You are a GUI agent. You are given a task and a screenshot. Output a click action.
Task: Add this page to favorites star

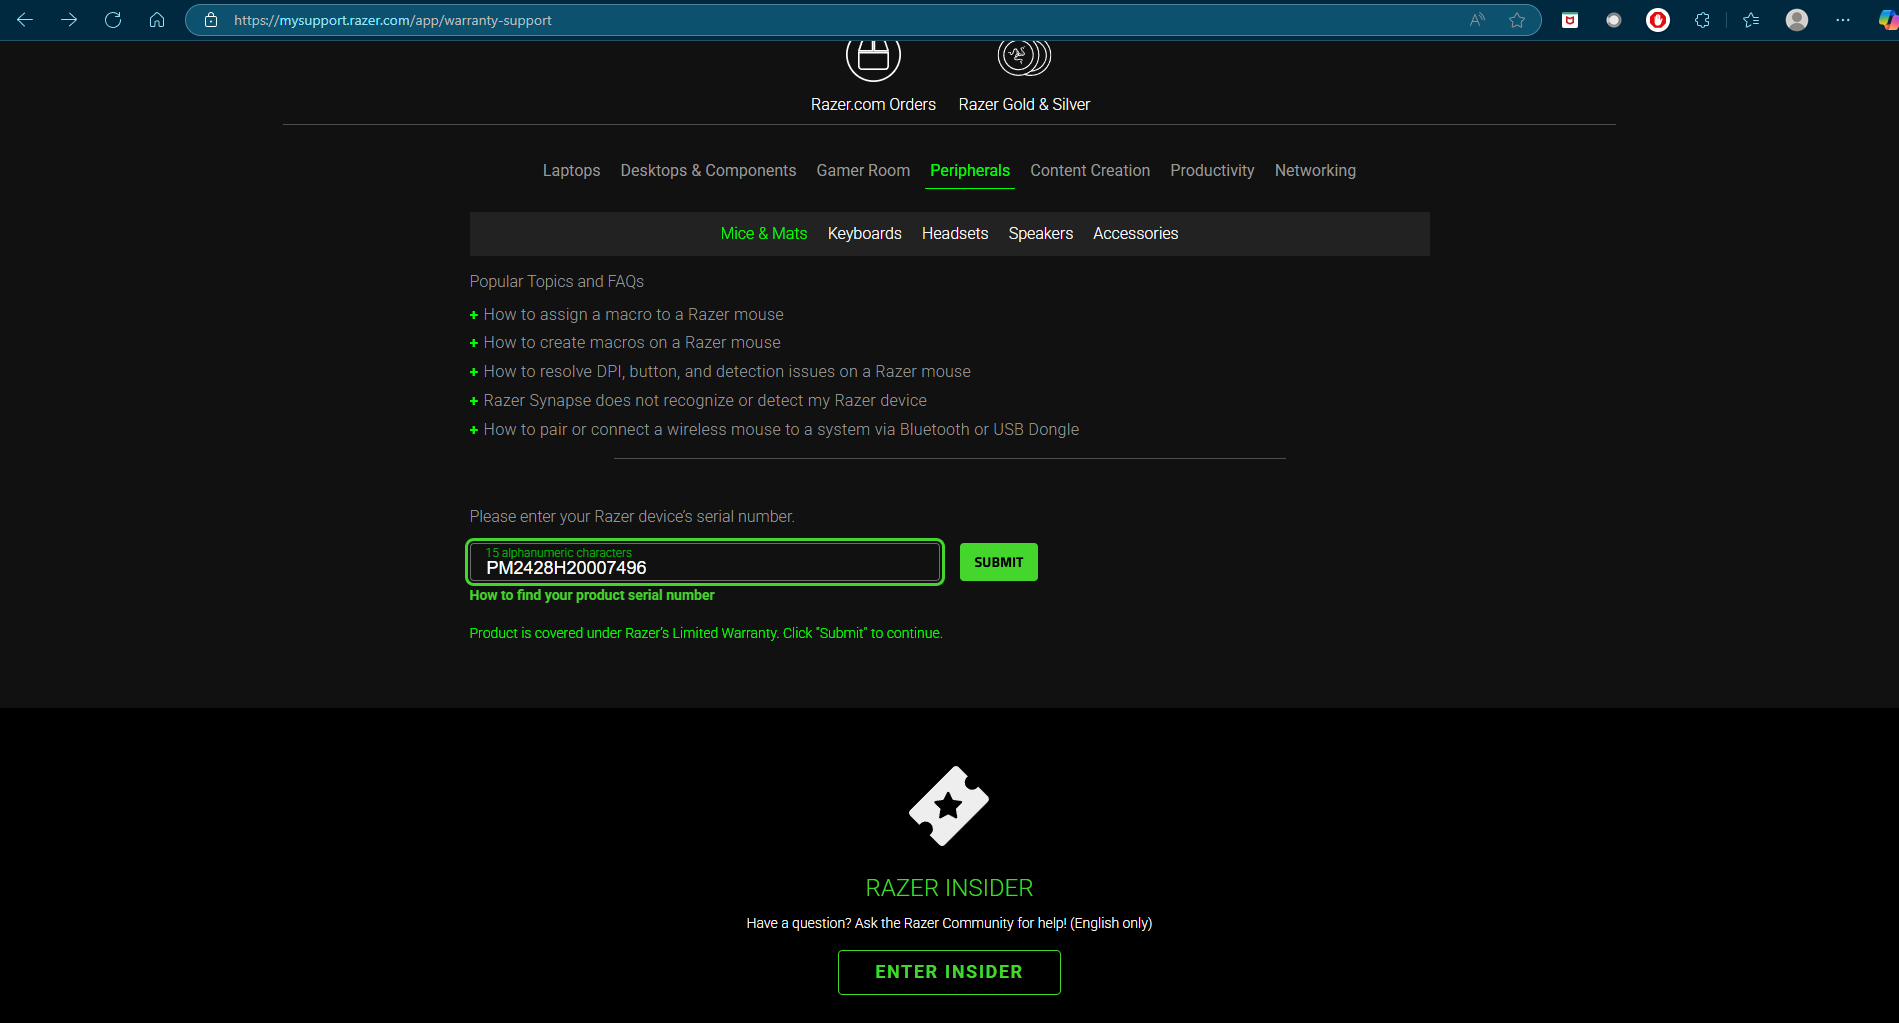click(1517, 20)
